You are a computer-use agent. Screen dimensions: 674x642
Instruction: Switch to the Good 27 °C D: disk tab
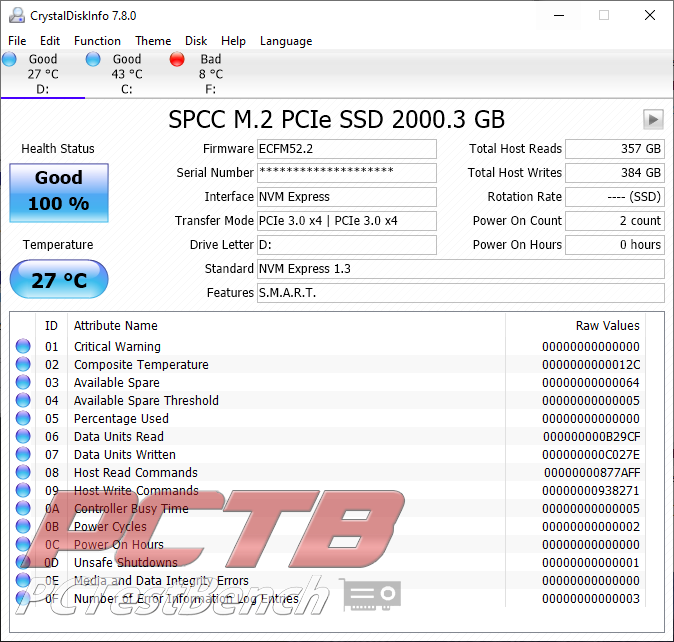click(x=43, y=74)
